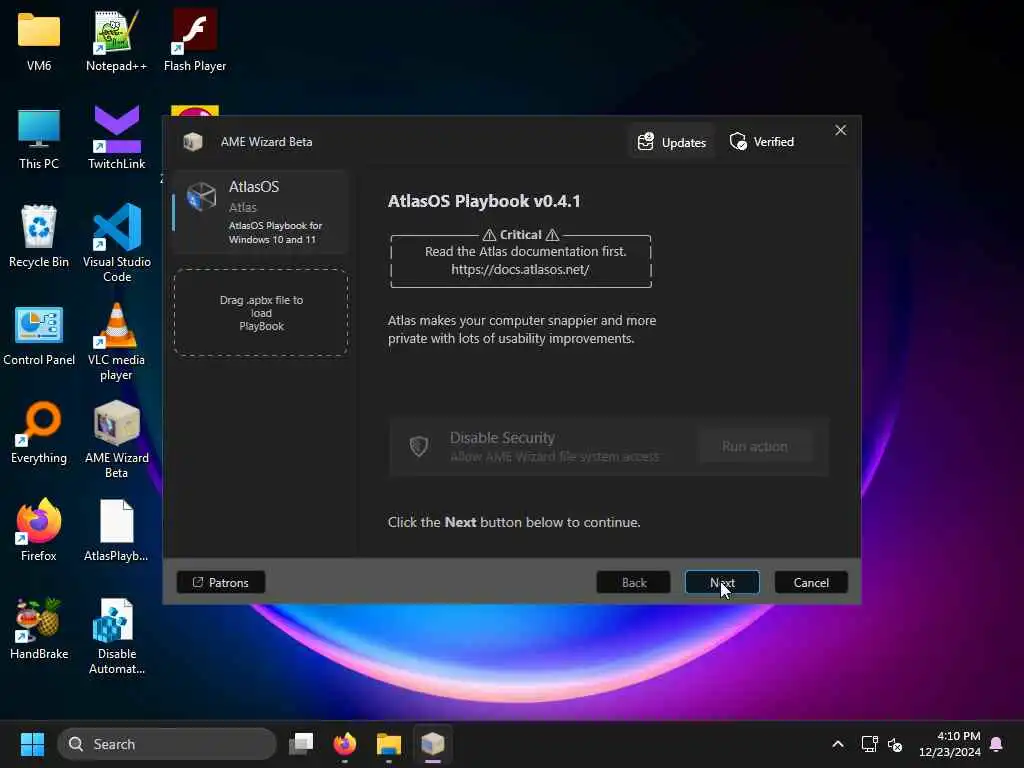This screenshot has height=768, width=1024.
Task: Click the muted volume tray icon
Action: [895, 744]
